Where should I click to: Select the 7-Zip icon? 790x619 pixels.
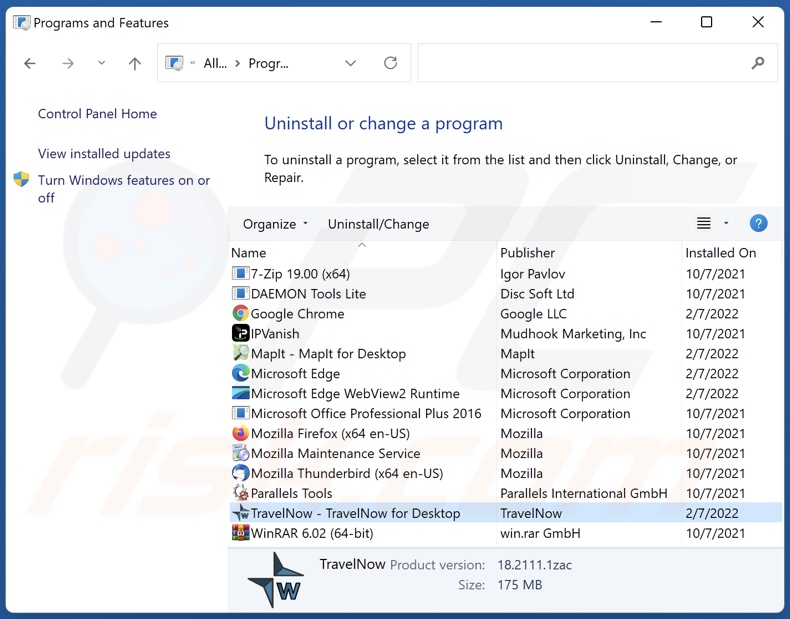click(240, 273)
